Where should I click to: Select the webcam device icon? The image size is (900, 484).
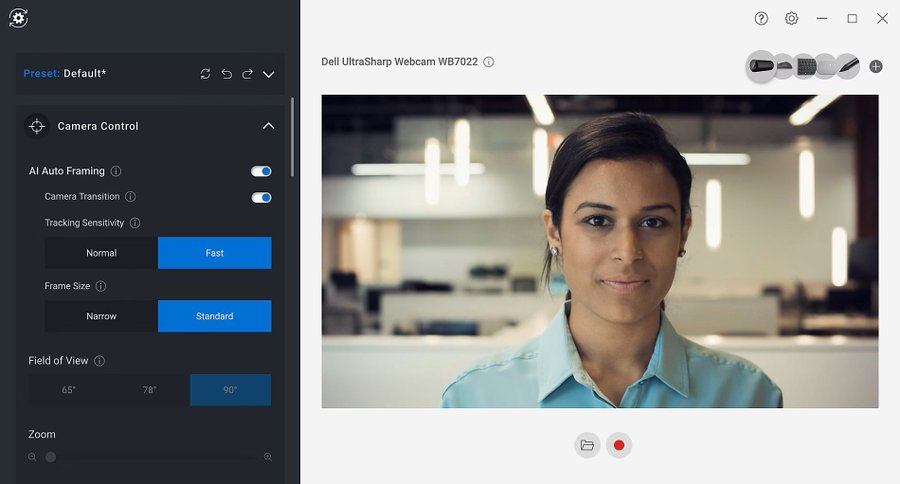762,66
